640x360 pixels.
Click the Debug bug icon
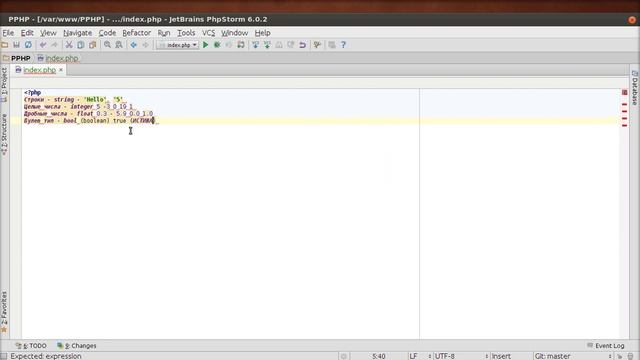(217, 45)
